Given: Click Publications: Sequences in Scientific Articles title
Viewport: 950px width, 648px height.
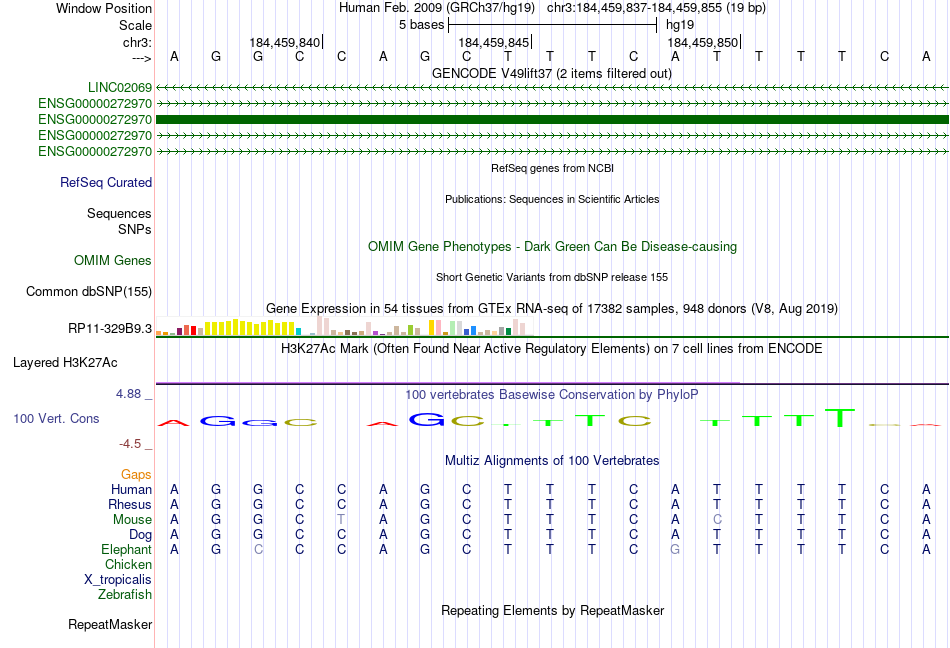Looking at the screenshot, I should pos(552,199).
